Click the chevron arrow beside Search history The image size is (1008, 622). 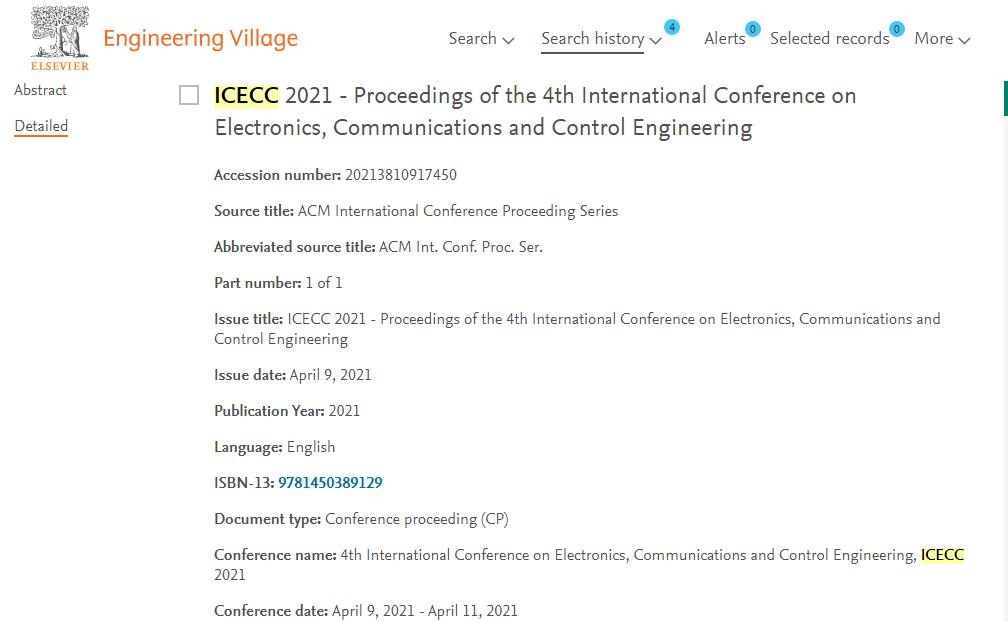point(656,40)
